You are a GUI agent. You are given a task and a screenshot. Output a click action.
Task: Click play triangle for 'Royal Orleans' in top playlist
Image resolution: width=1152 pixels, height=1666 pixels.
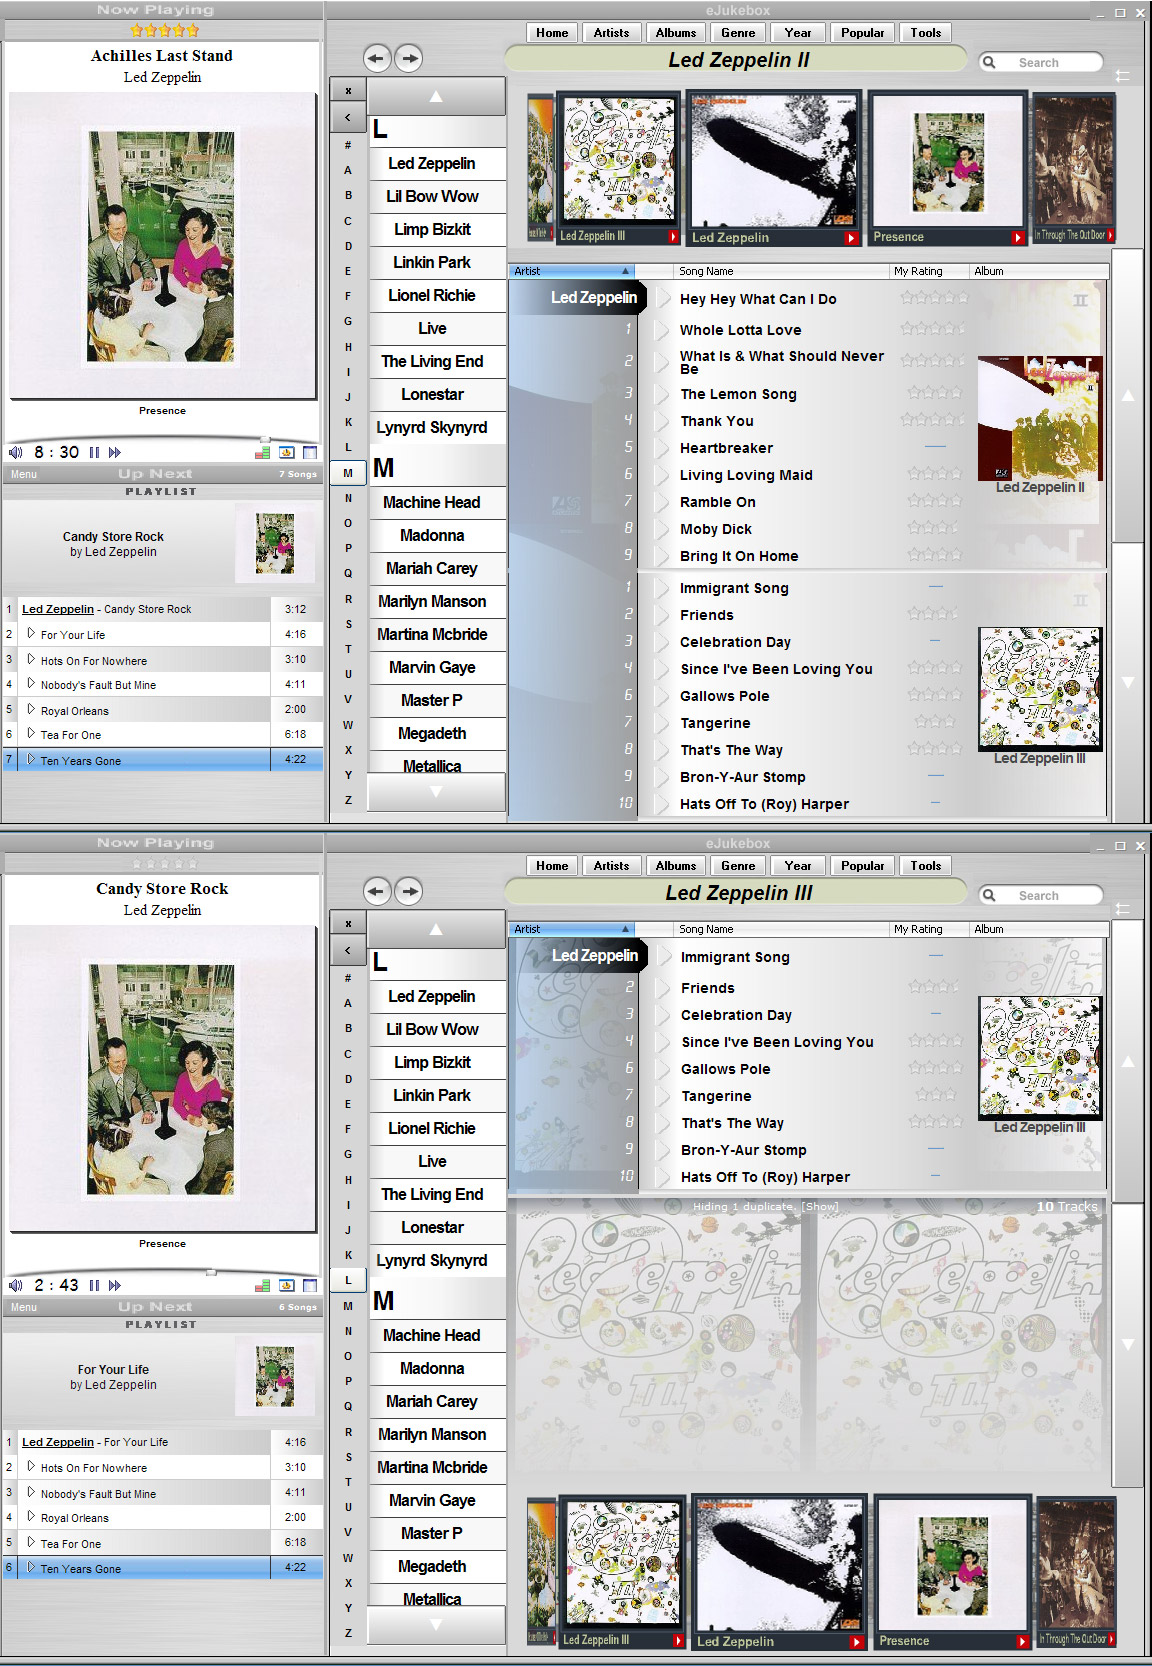[31, 709]
